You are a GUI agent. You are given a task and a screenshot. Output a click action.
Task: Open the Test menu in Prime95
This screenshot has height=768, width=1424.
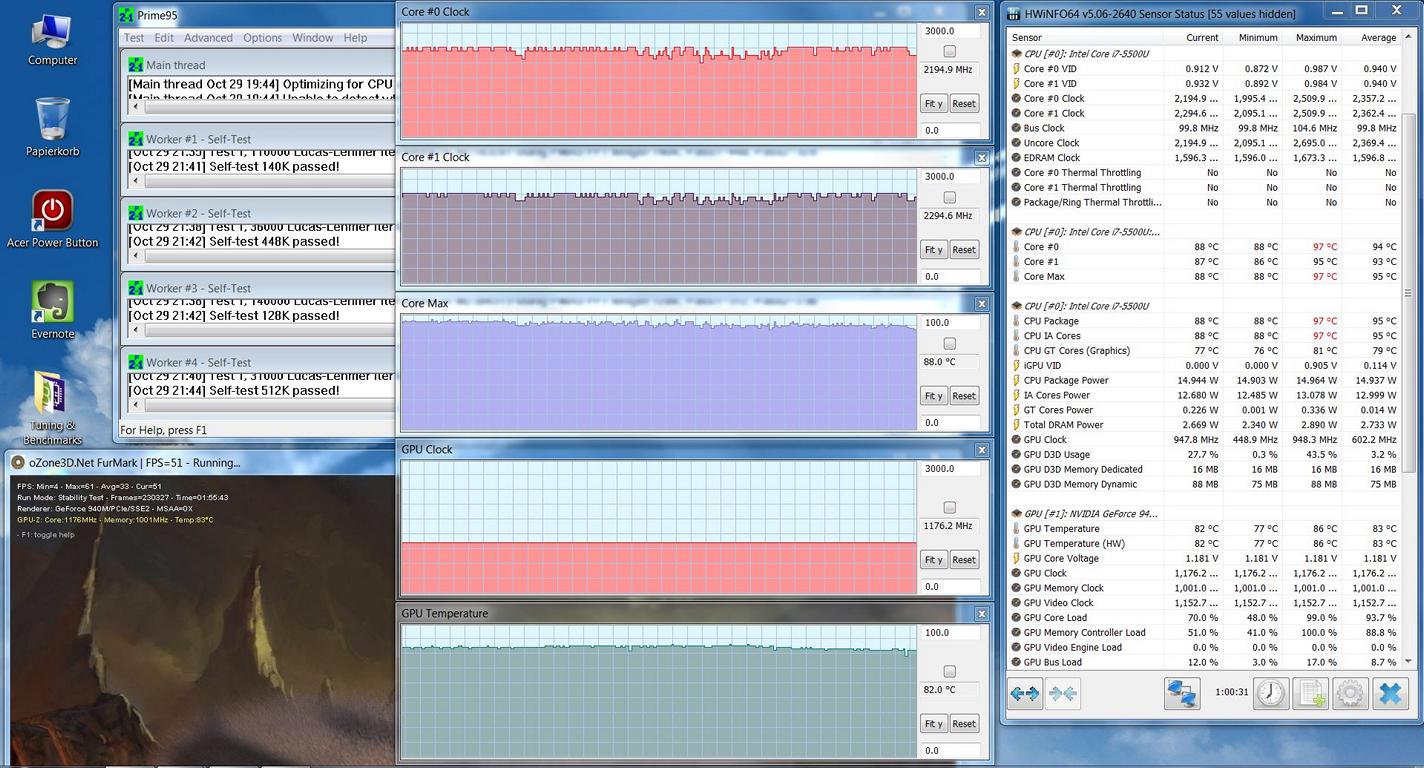(x=134, y=38)
